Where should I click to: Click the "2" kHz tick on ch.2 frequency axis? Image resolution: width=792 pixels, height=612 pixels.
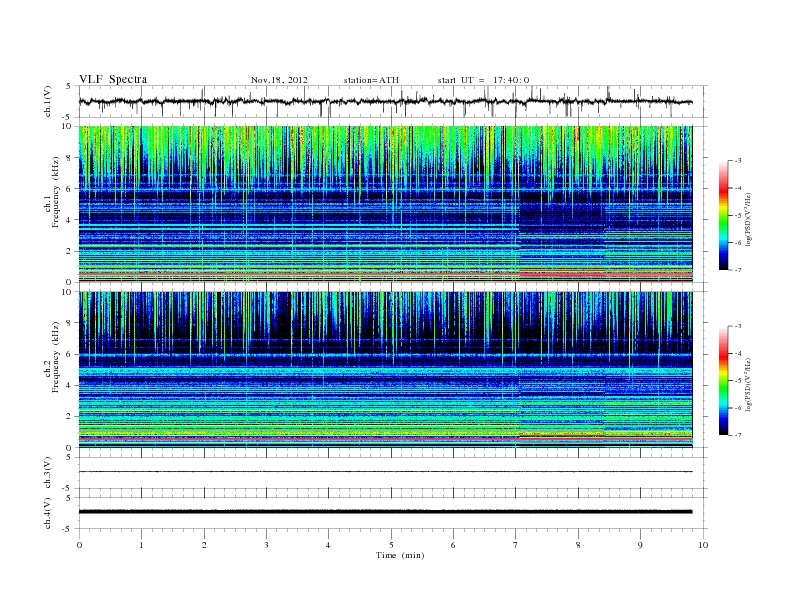(x=70, y=417)
